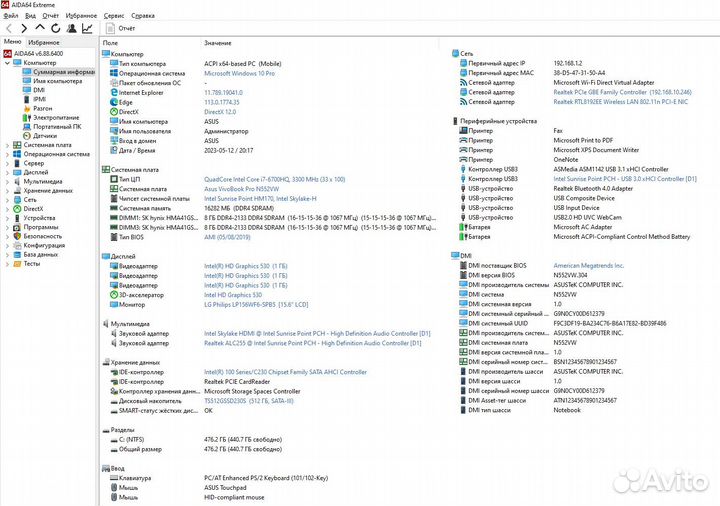Click the Устройства sidebar icon

[x=17, y=218]
